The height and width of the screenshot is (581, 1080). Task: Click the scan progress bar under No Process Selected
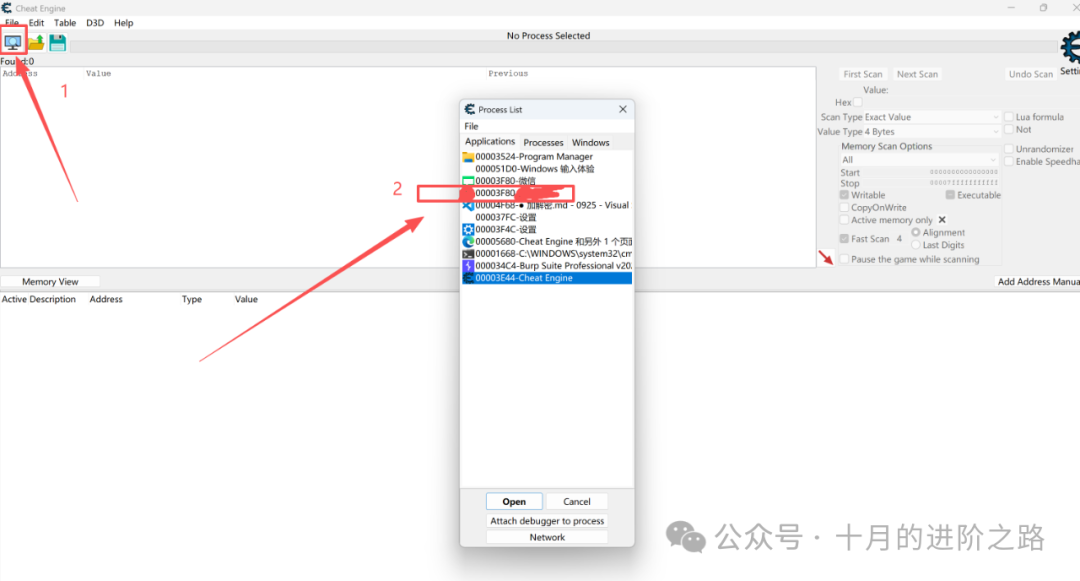click(563, 47)
